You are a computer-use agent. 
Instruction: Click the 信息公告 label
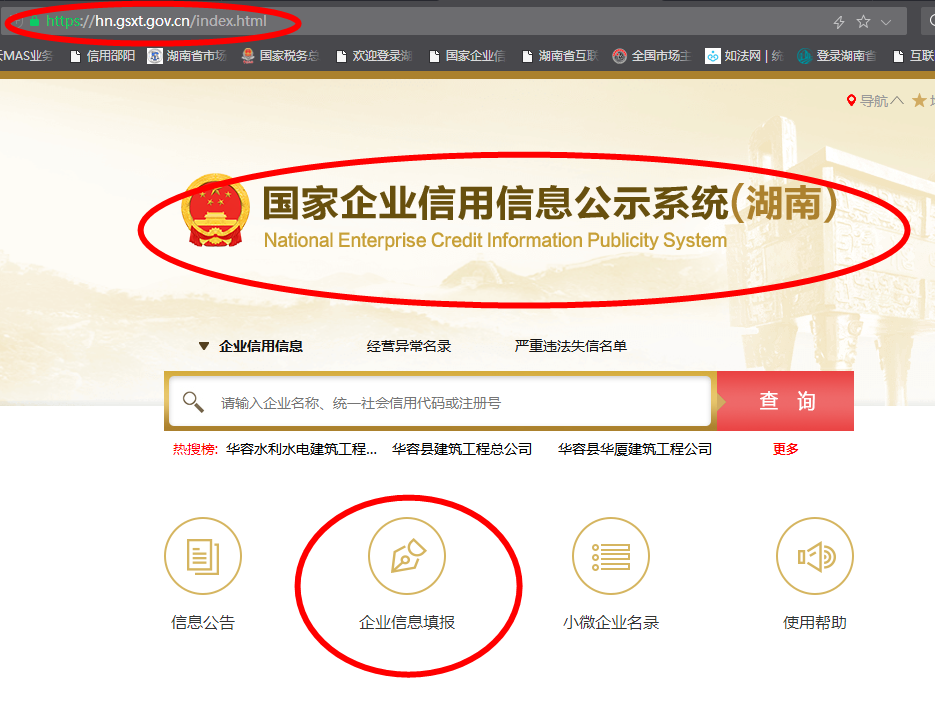203,622
